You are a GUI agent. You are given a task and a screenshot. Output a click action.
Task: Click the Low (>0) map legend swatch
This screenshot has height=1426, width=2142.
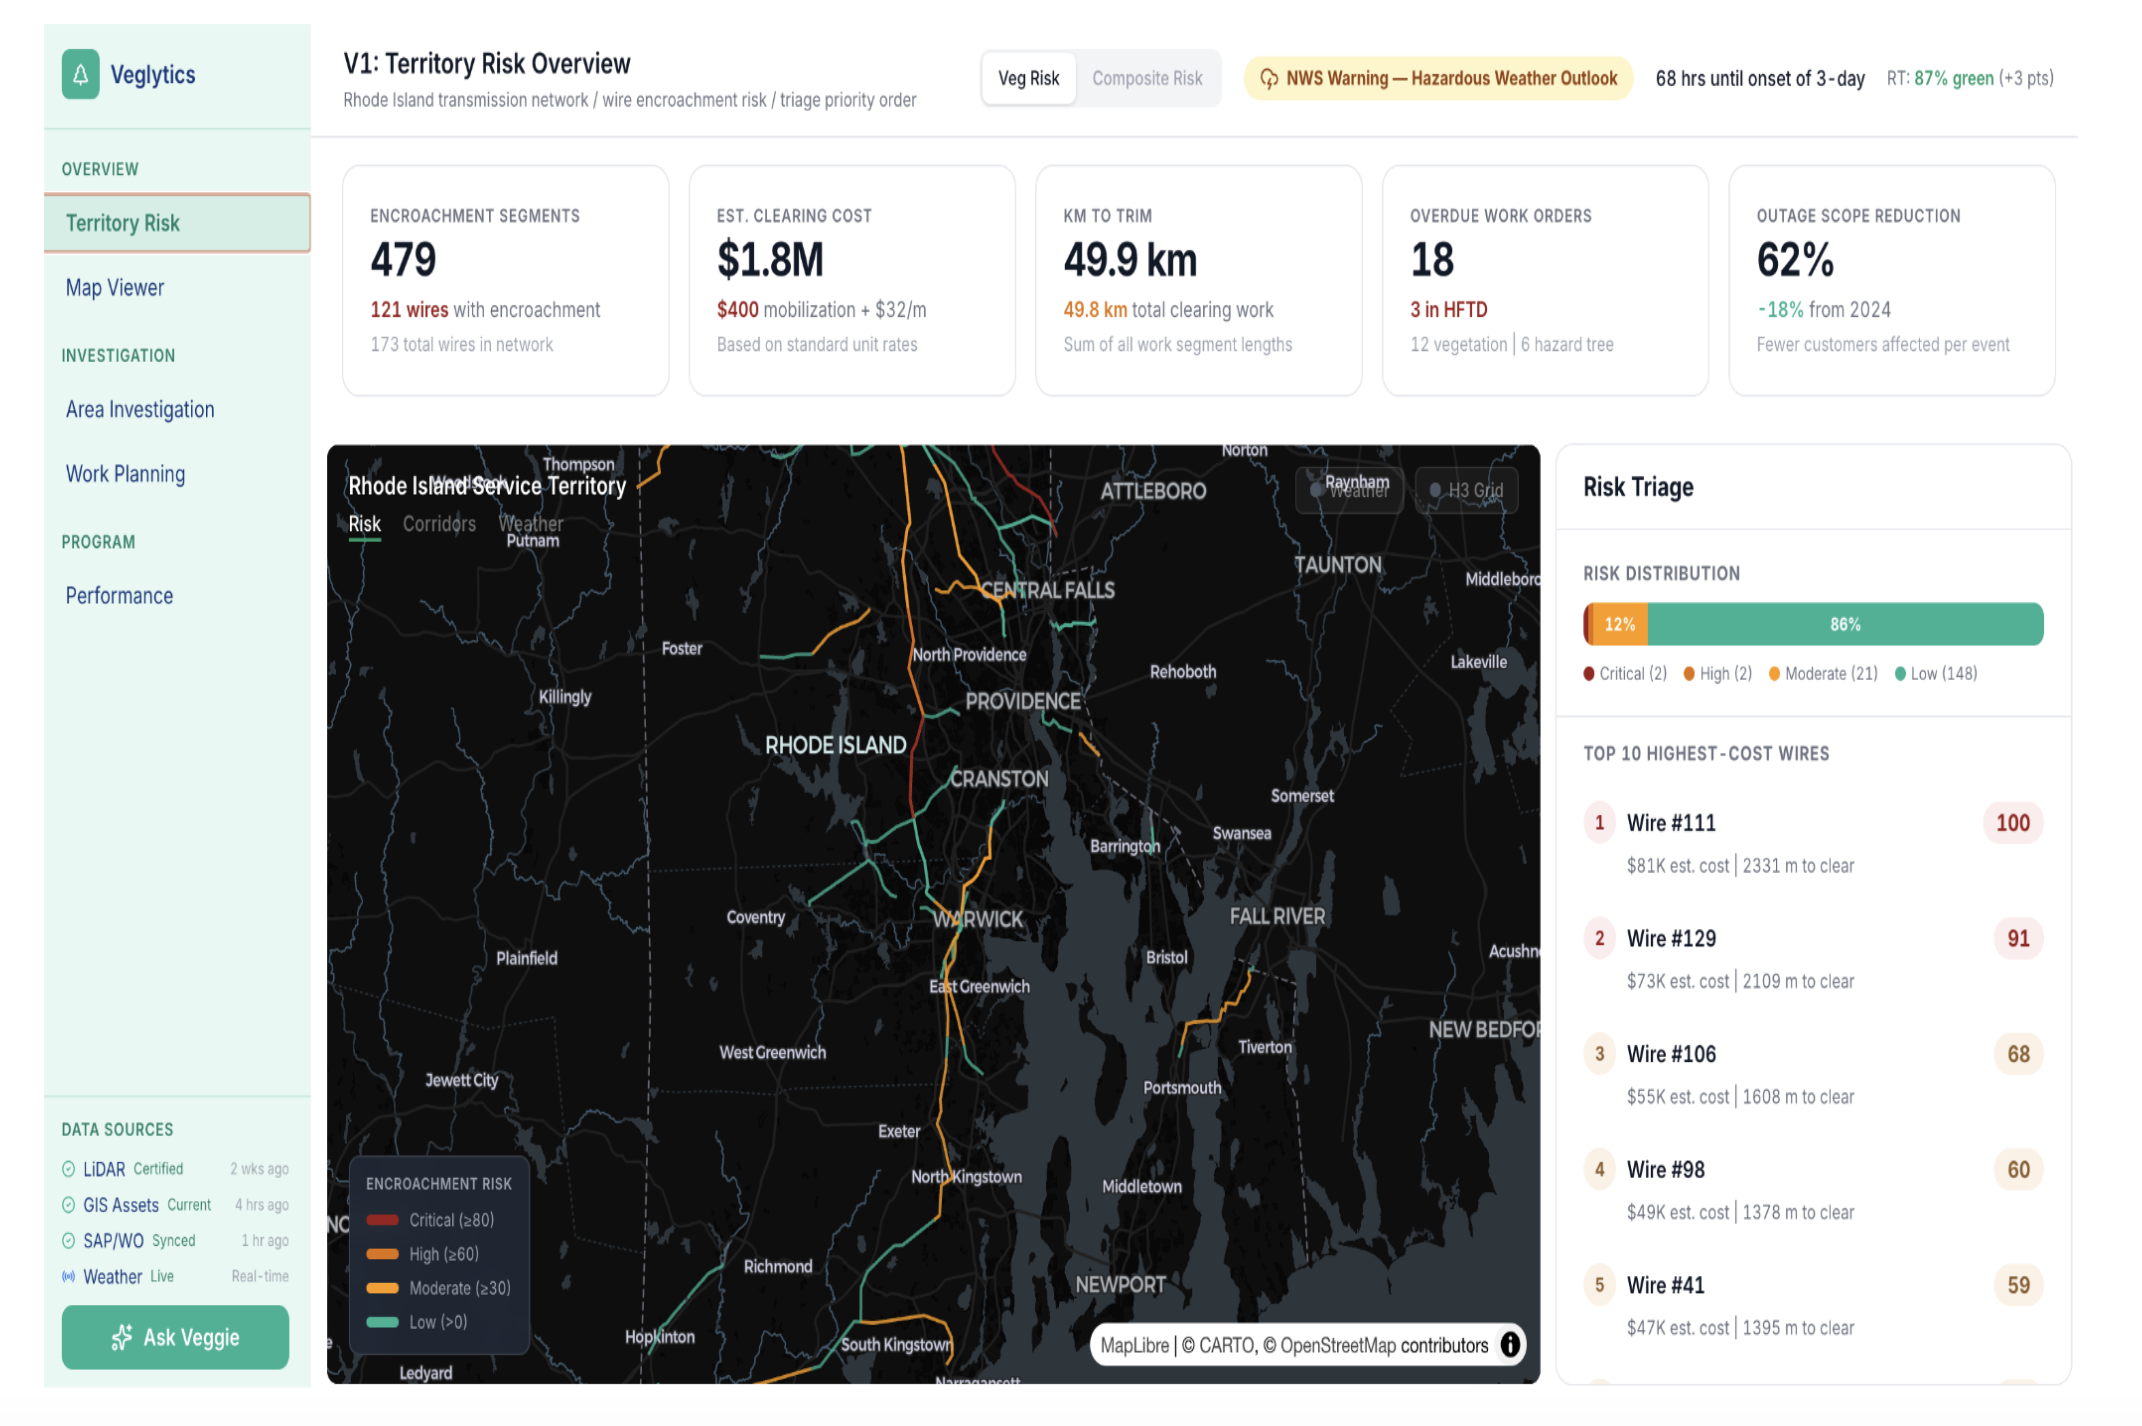tap(382, 1322)
